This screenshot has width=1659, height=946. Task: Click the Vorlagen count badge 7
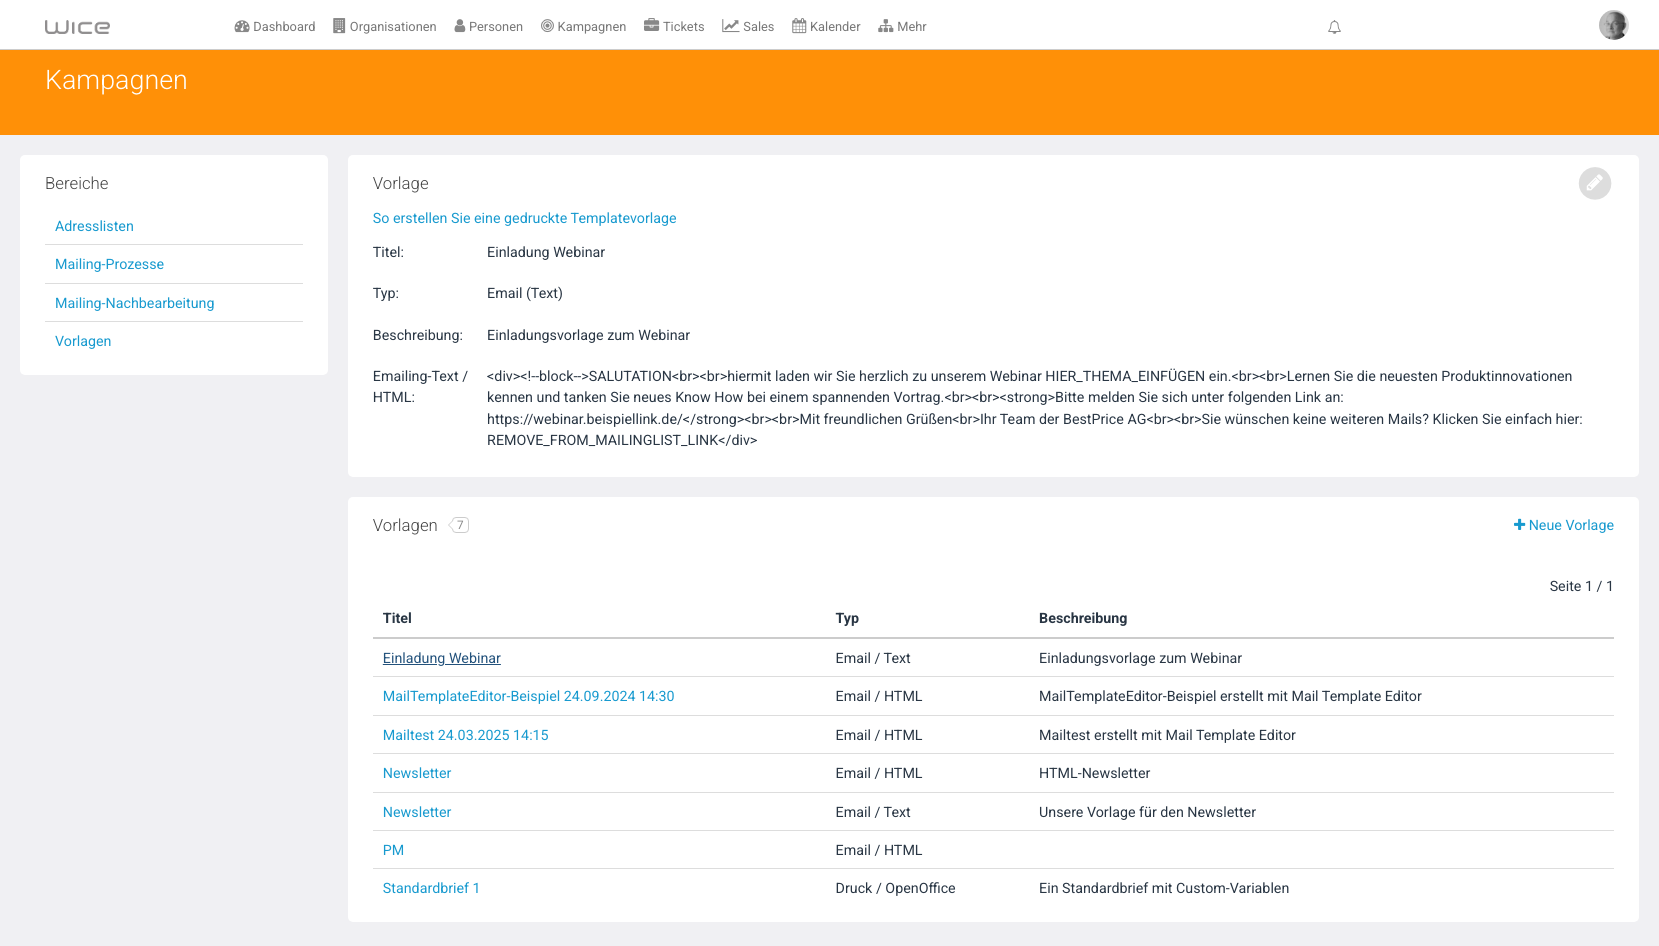[459, 525]
